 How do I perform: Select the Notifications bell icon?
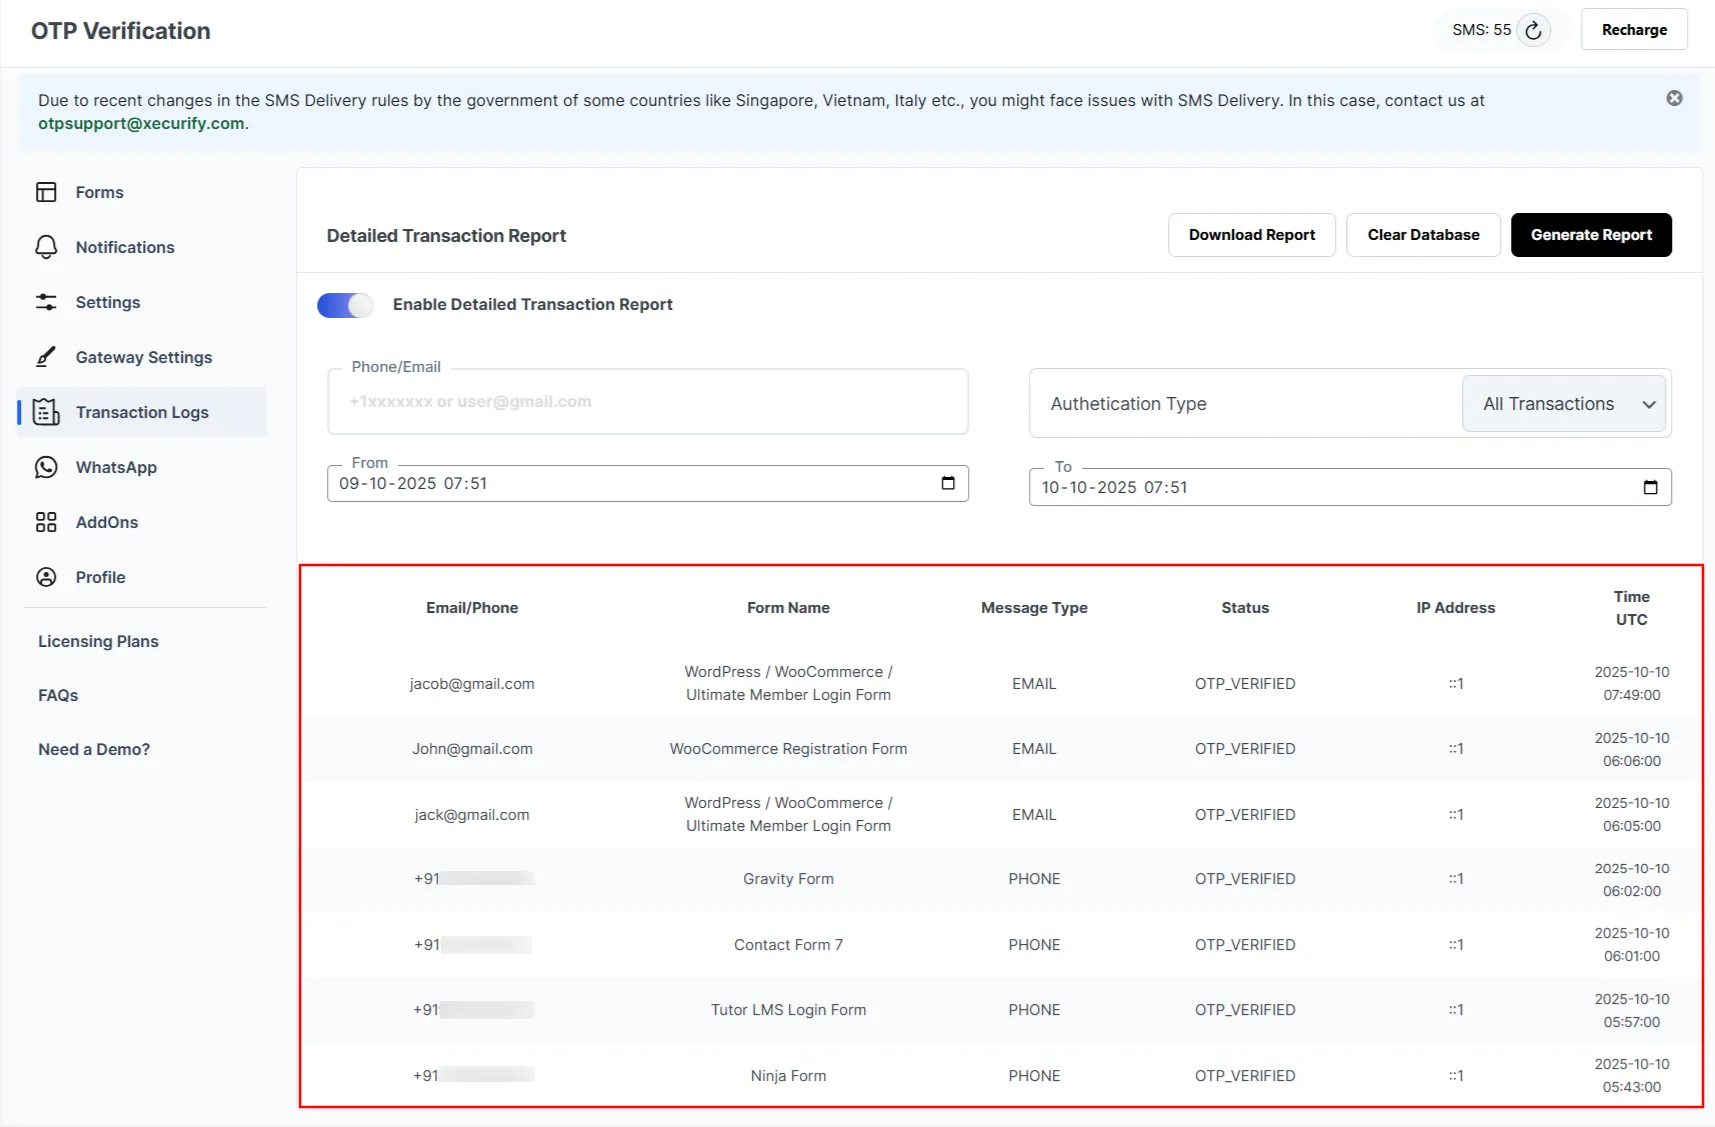pyautogui.click(x=47, y=247)
